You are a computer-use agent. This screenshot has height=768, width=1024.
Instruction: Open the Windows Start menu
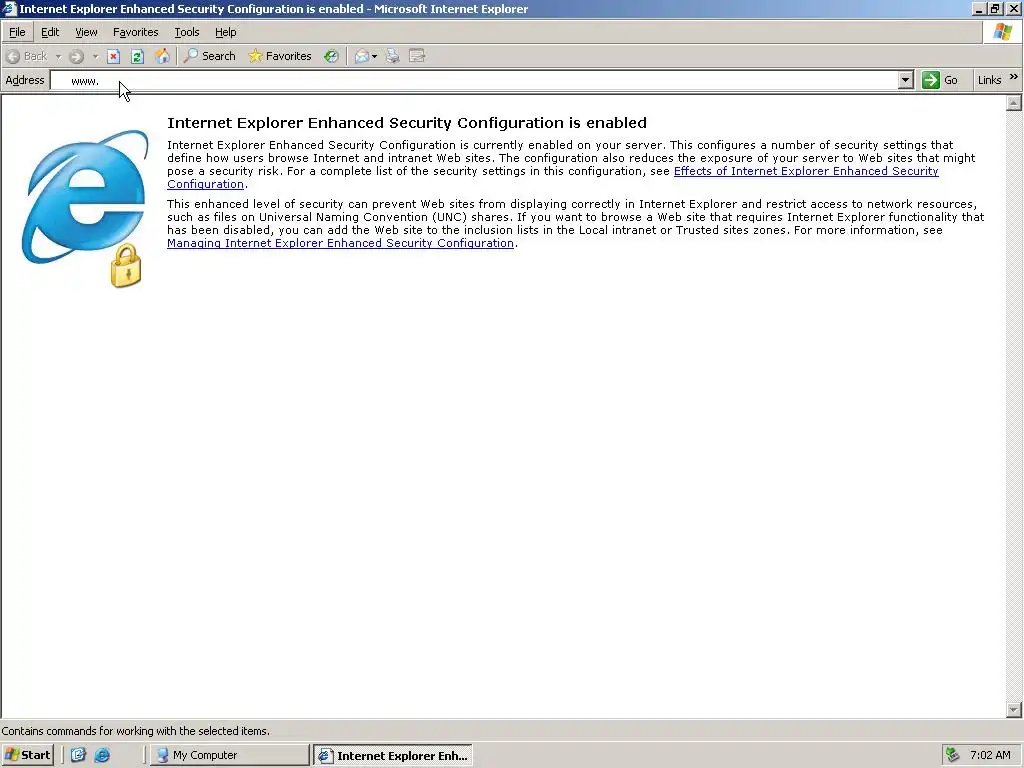coord(27,755)
